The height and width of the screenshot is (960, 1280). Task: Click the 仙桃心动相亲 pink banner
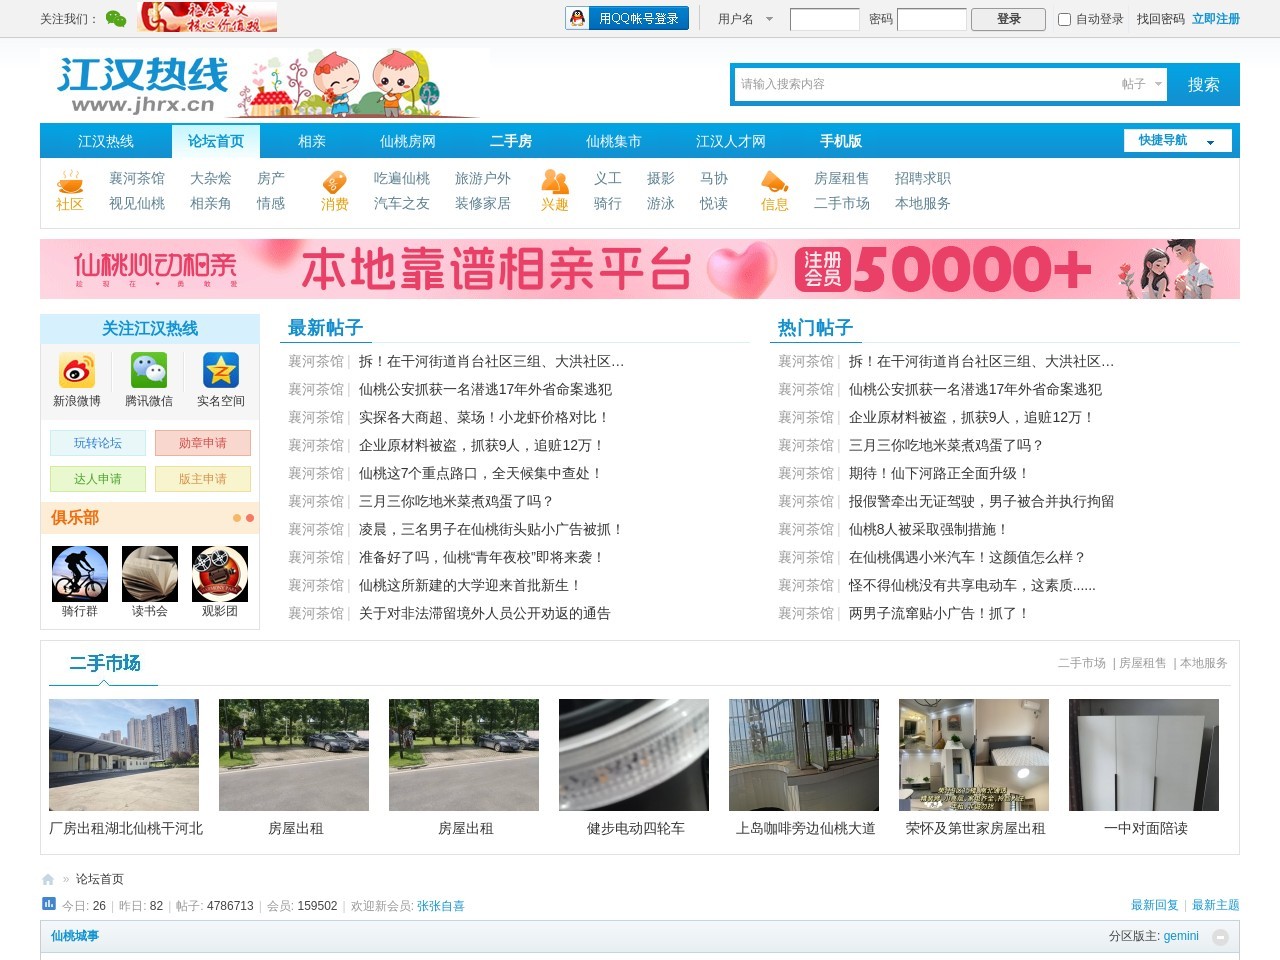coord(639,269)
